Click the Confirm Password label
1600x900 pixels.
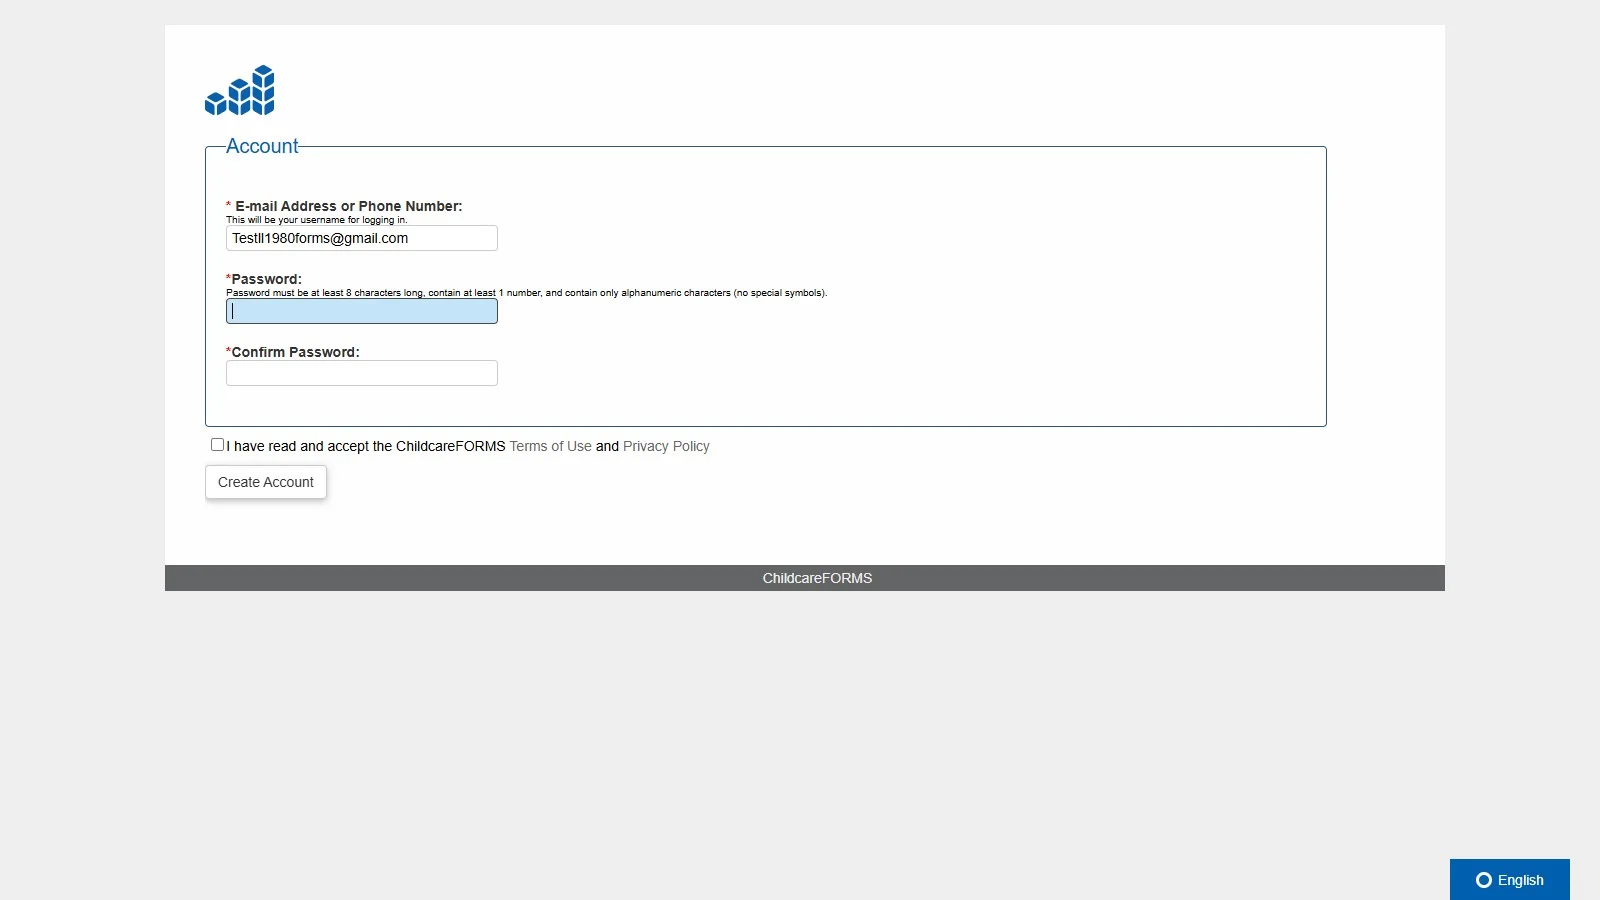pos(293,352)
